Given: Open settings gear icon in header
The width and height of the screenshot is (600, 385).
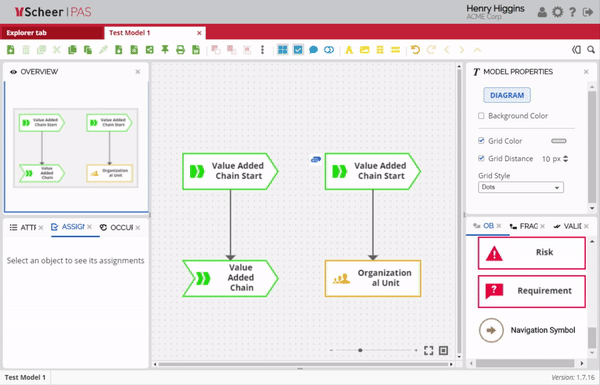Looking at the screenshot, I should click(x=558, y=12).
